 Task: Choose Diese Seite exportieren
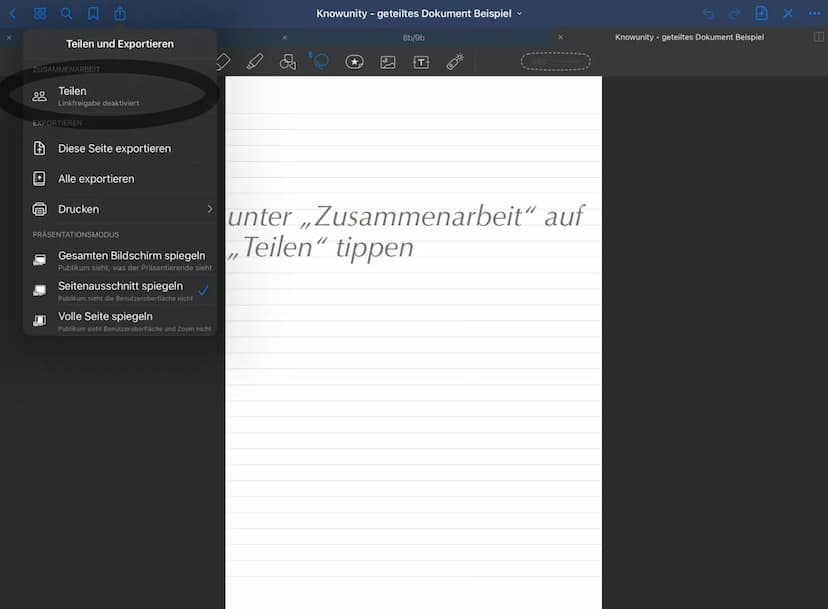coord(120,148)
